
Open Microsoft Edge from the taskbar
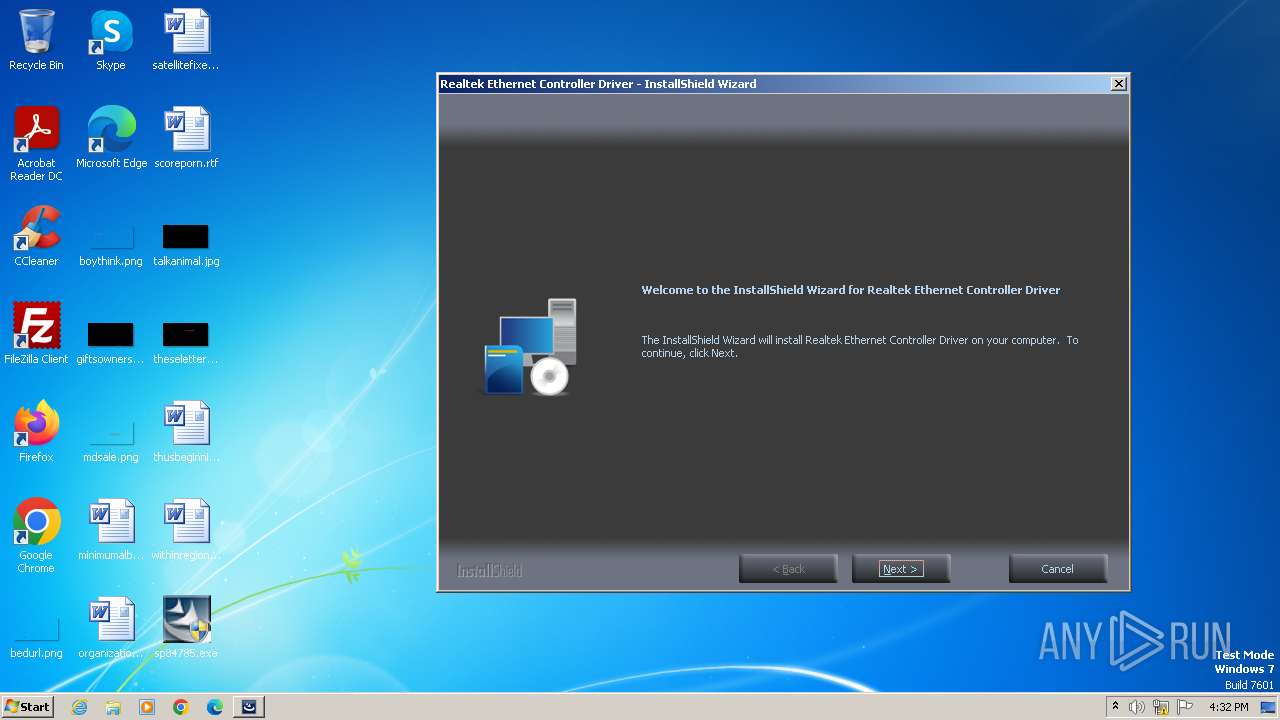[215, 707]
